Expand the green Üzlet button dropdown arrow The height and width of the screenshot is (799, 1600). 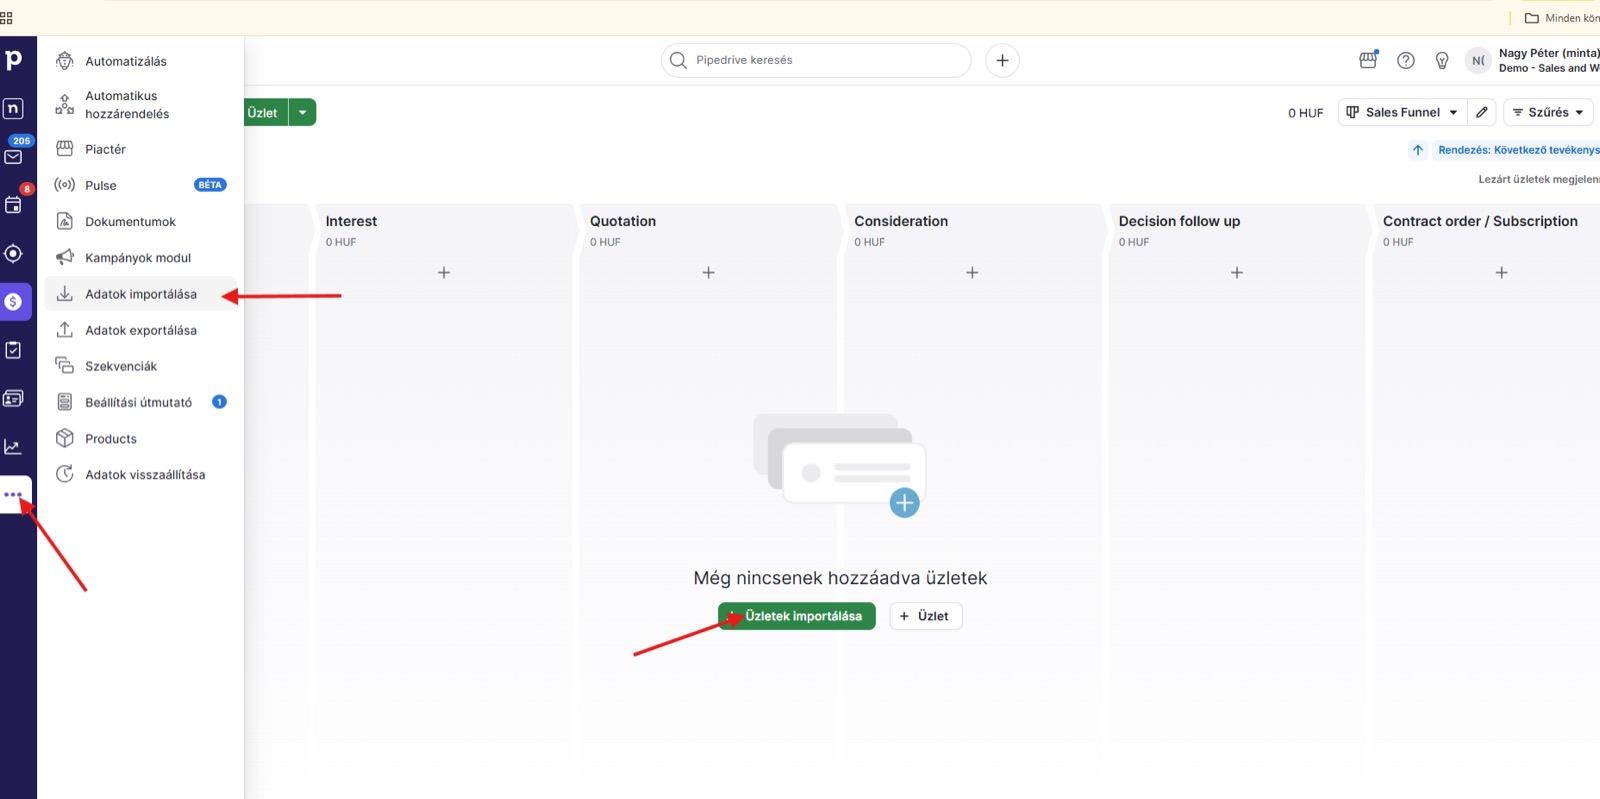pos(303,112)
